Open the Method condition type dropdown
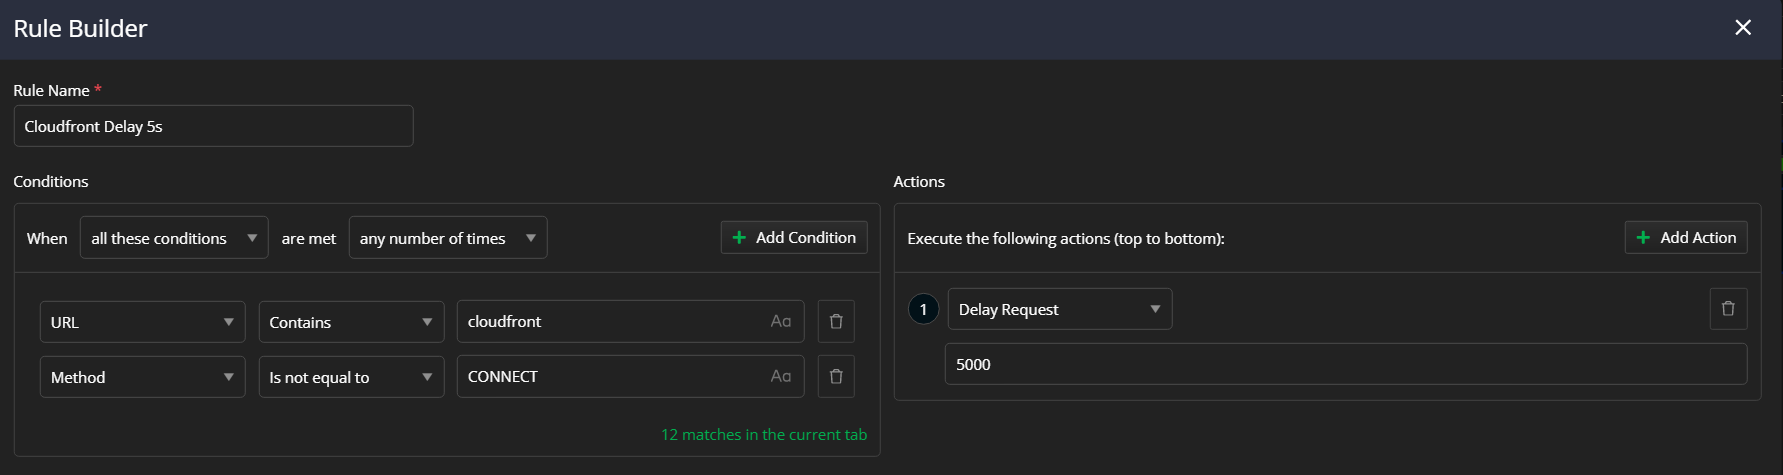The height and width of the screenshot is (475, 1783). [x=142, y=377]
